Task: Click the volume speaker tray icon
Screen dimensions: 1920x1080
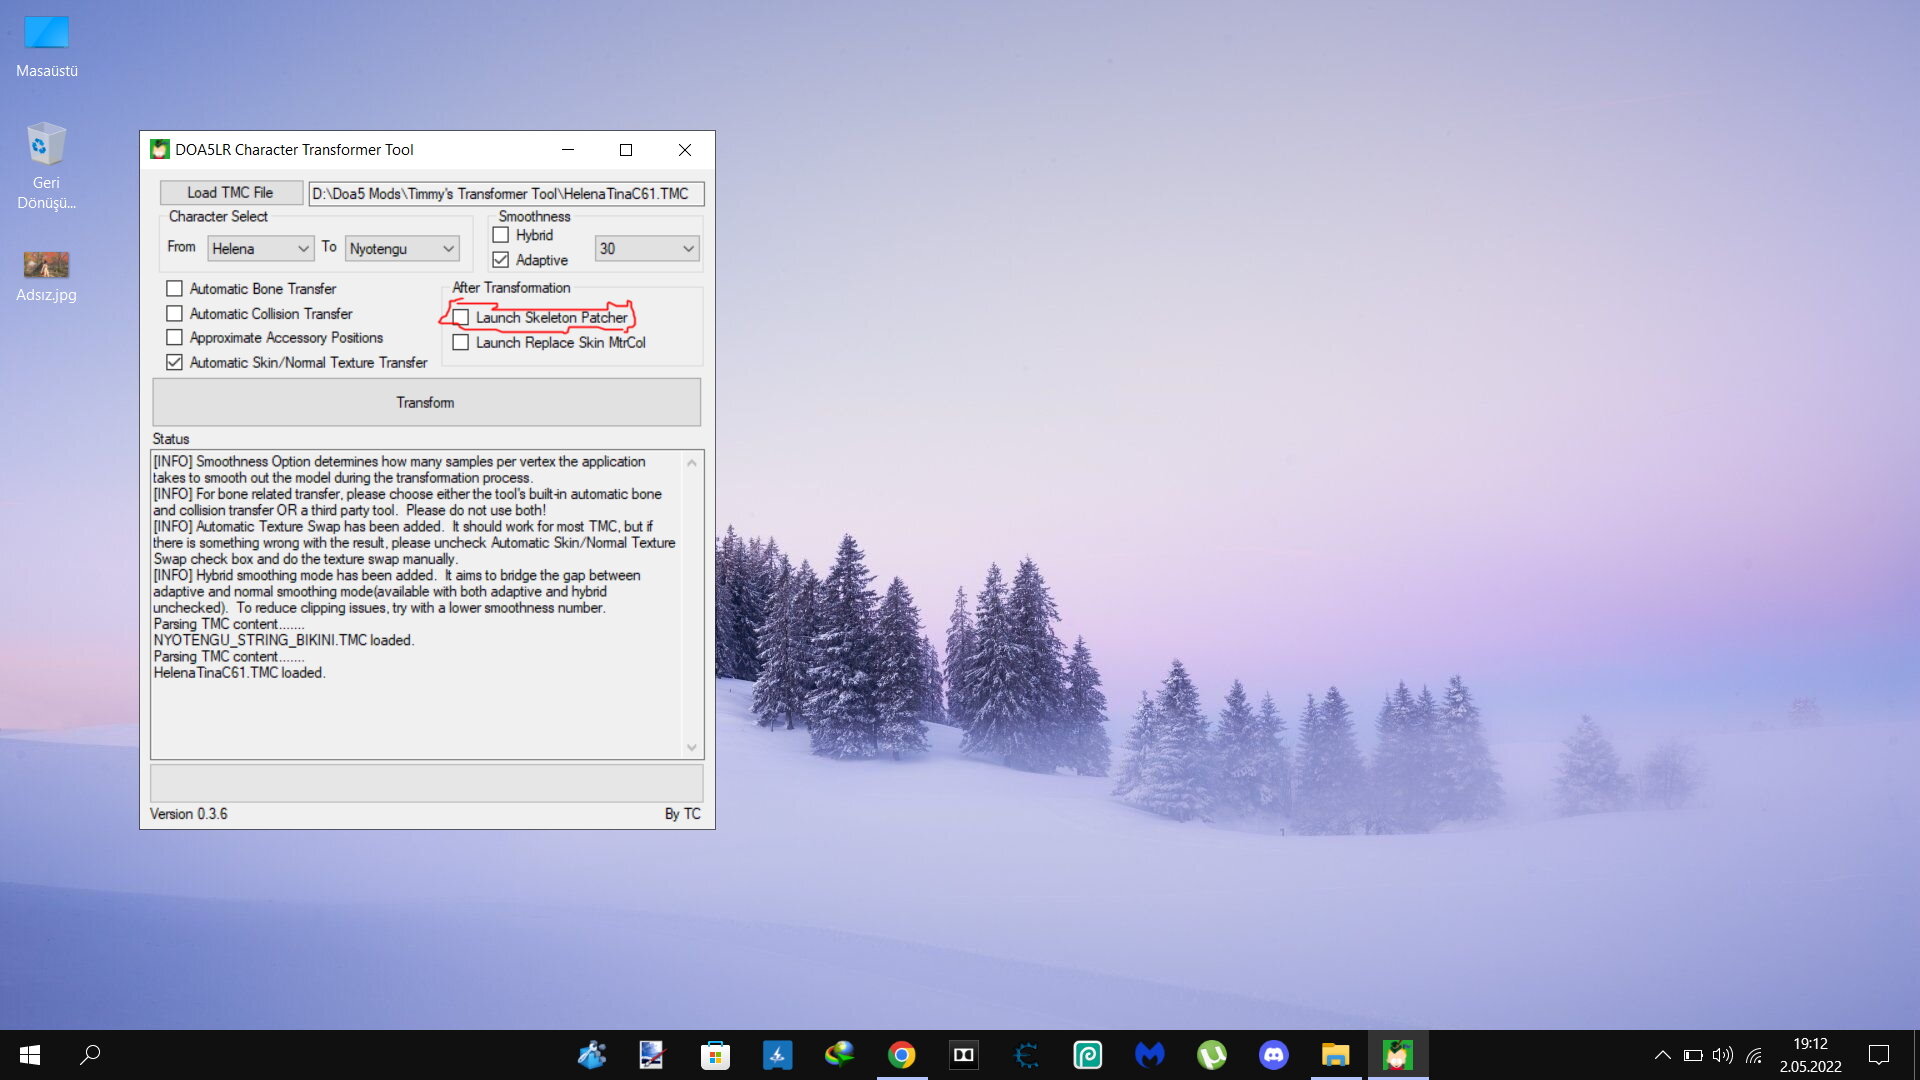Action: pos(1723,1055)
